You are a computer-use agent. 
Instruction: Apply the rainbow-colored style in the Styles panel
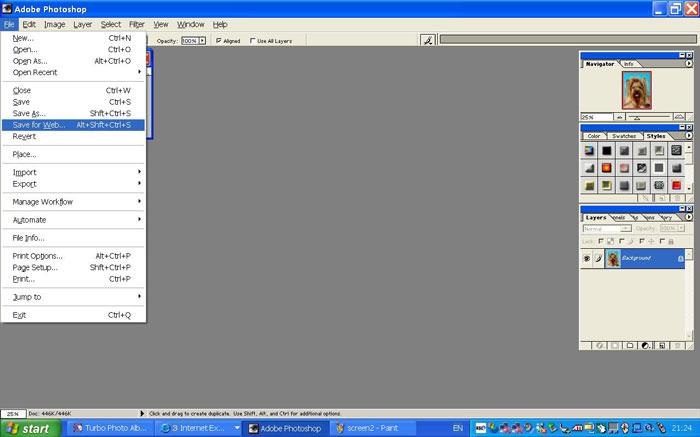589,150
